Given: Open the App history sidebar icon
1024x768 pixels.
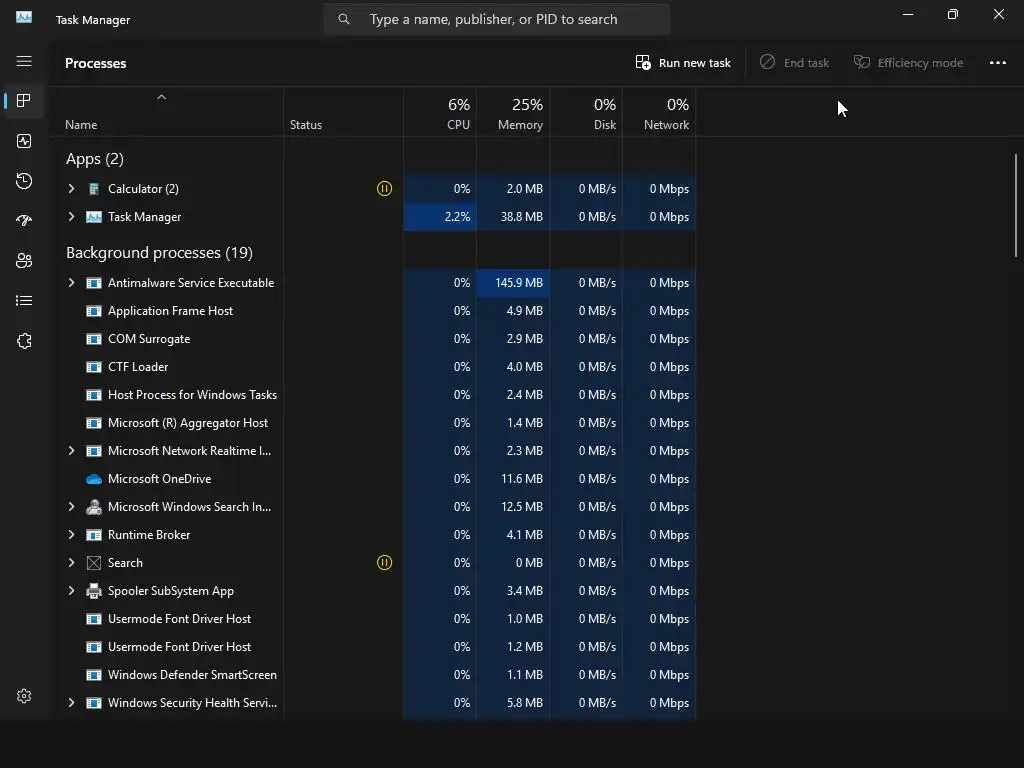Looking at the screenshot, I should pyautogui.click(x=24, y=181).
